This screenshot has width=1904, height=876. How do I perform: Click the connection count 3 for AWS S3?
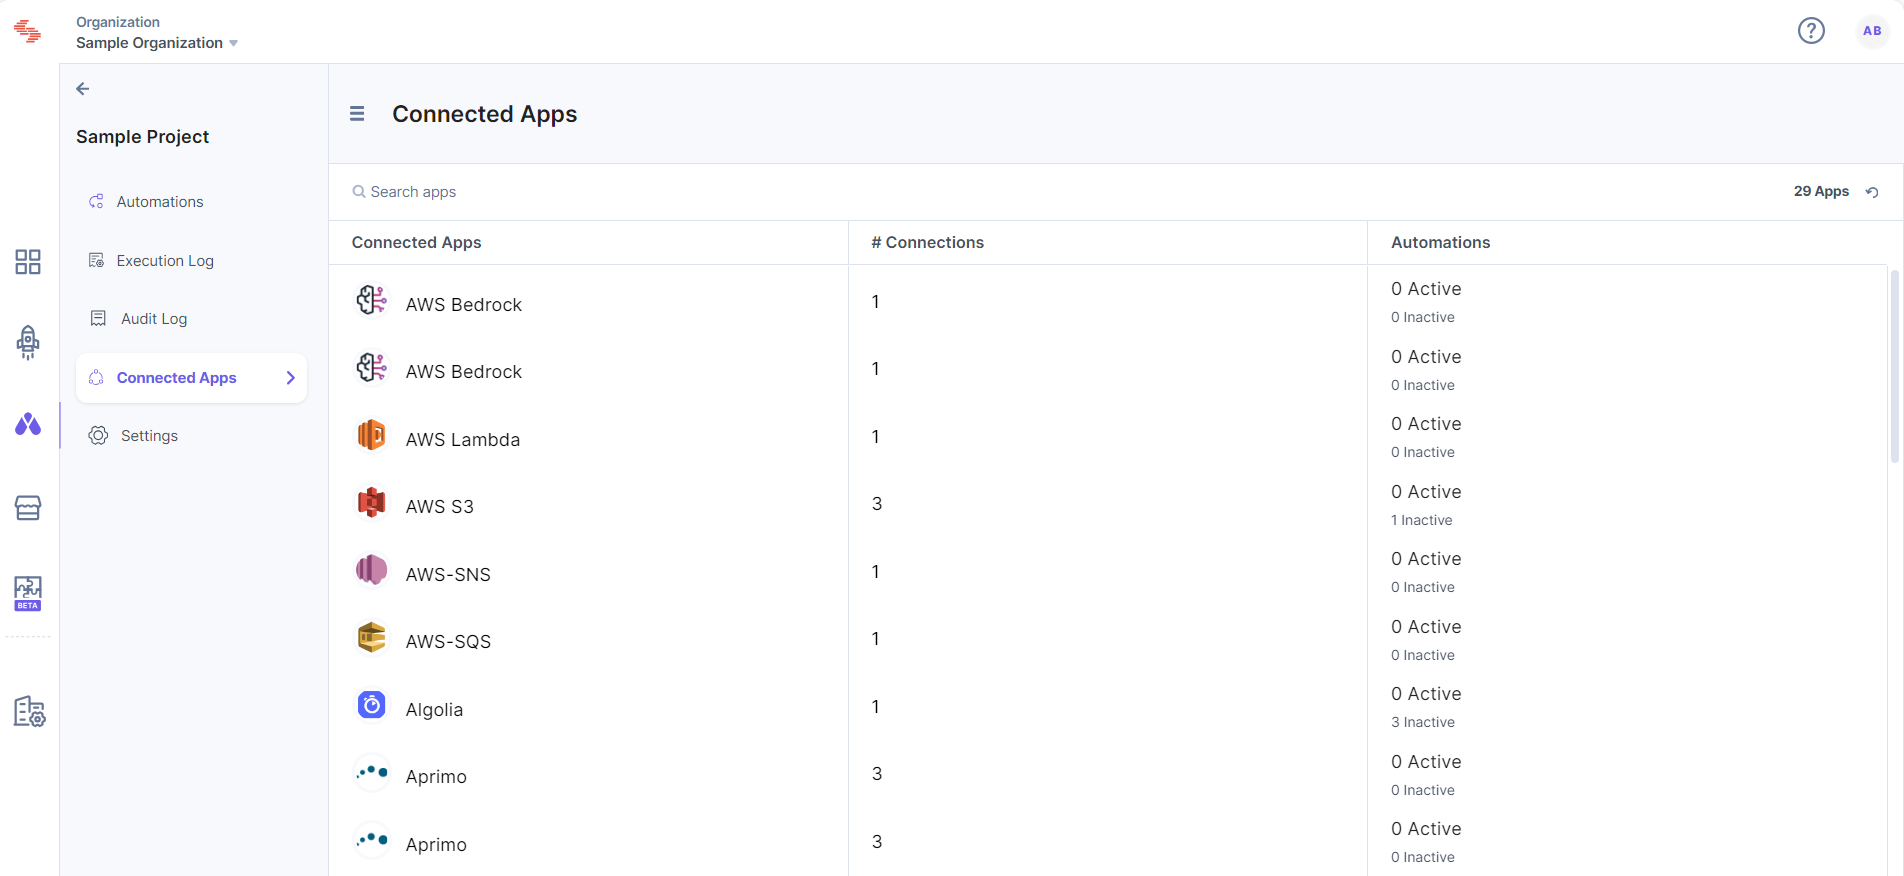[877, 504]
